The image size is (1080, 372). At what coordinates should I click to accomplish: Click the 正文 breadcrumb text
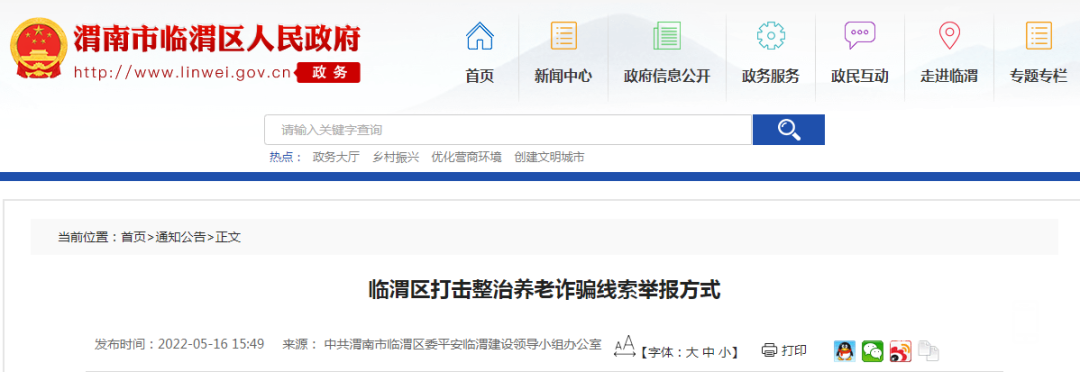coord(228,238)
